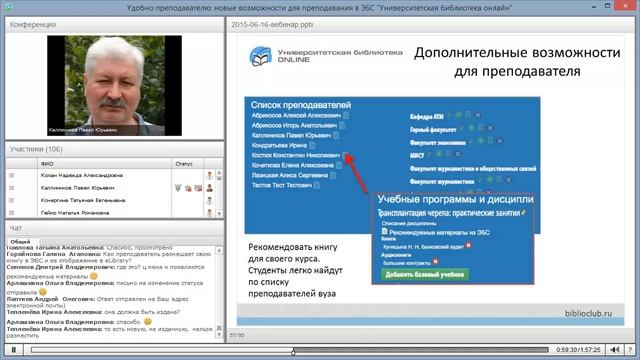Click the playback time 0:59:30/1:57:25

pos(578,350)
